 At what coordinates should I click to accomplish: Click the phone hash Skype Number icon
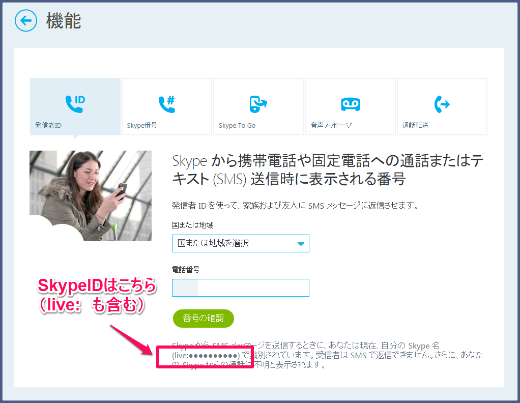167,104
